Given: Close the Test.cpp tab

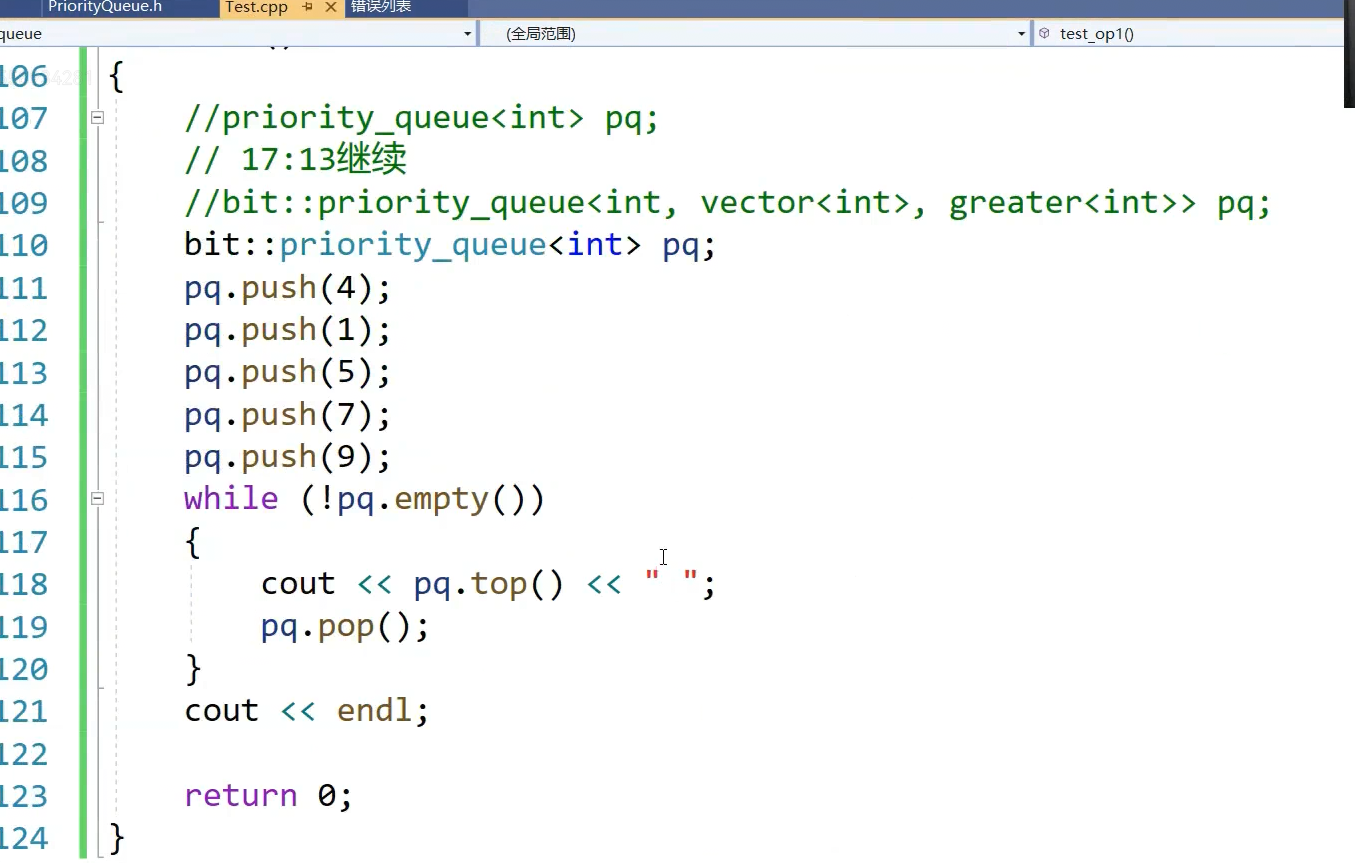Looking at the screenshot, I should [x=331, y=7].
